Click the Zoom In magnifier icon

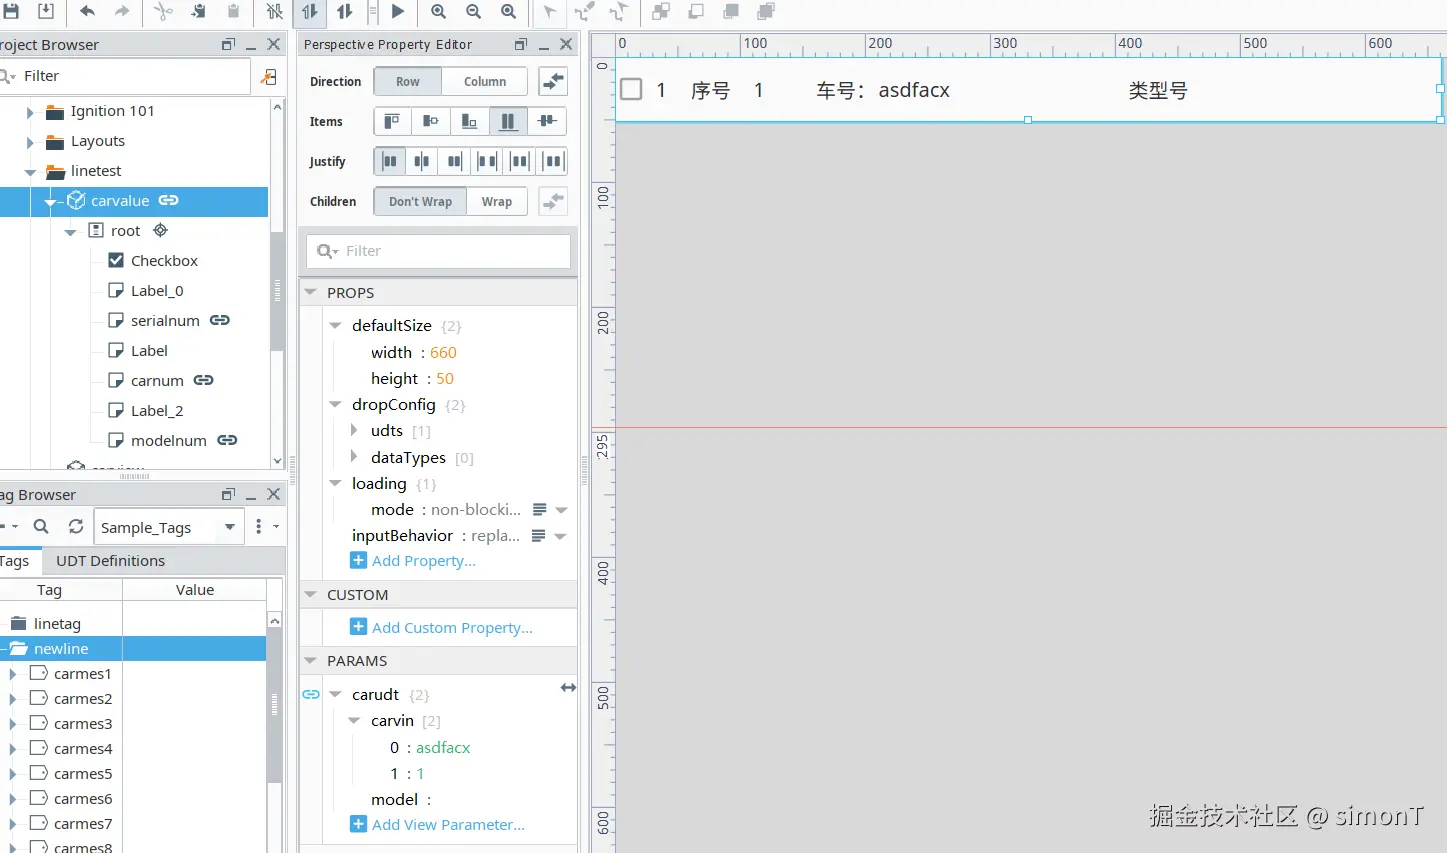pos(438,11)
